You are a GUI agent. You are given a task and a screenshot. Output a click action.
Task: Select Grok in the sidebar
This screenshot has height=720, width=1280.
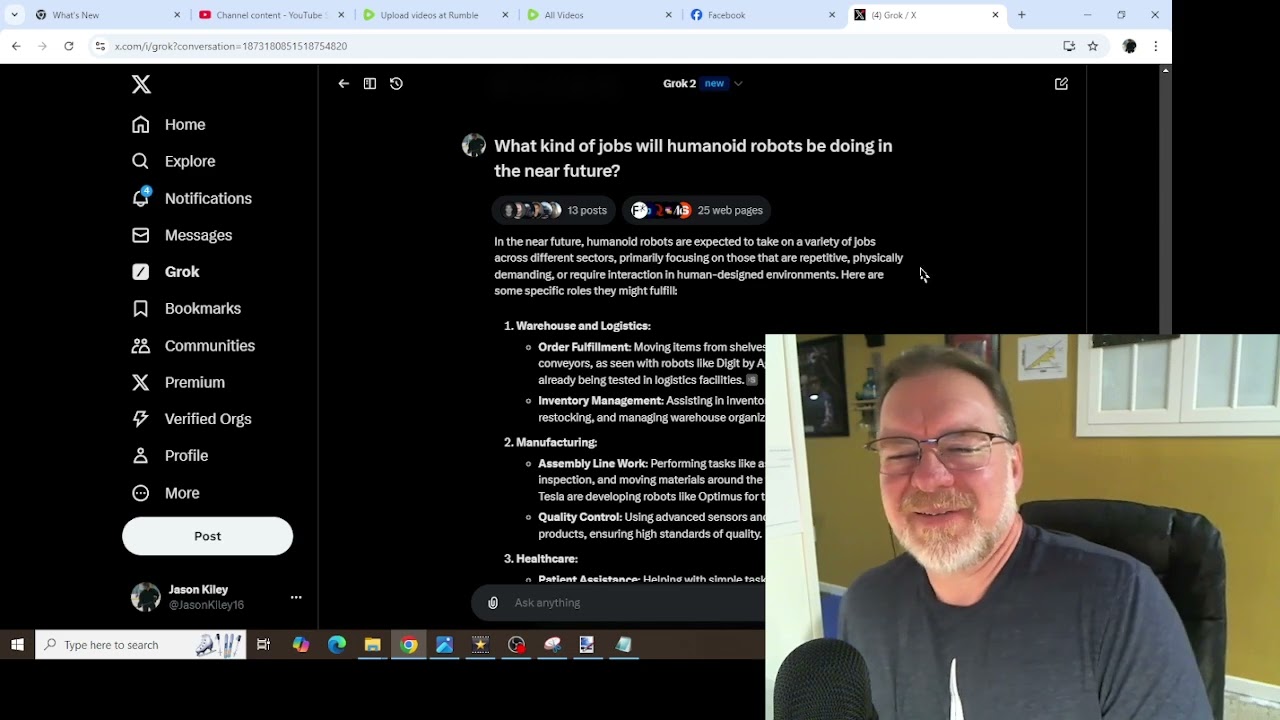pos(165,272)
